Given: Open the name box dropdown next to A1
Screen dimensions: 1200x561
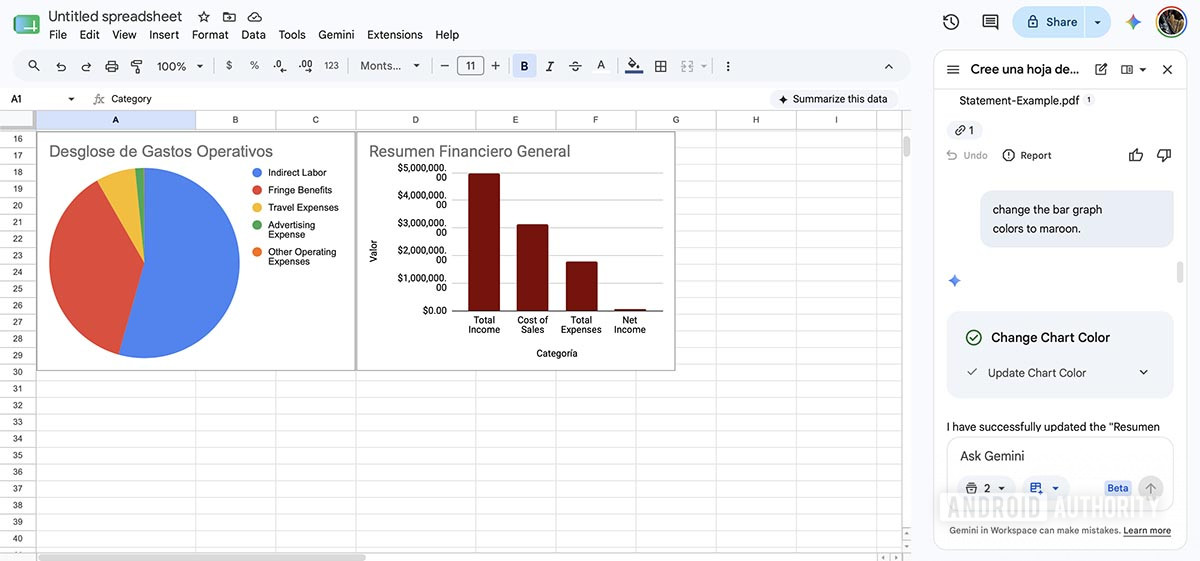Looking at the screenshot, I should 71,99.
